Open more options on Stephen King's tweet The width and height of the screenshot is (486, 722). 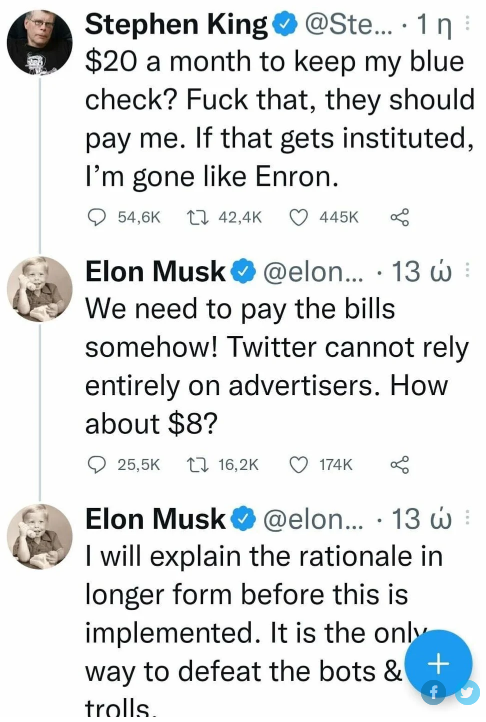pos(467,23)
